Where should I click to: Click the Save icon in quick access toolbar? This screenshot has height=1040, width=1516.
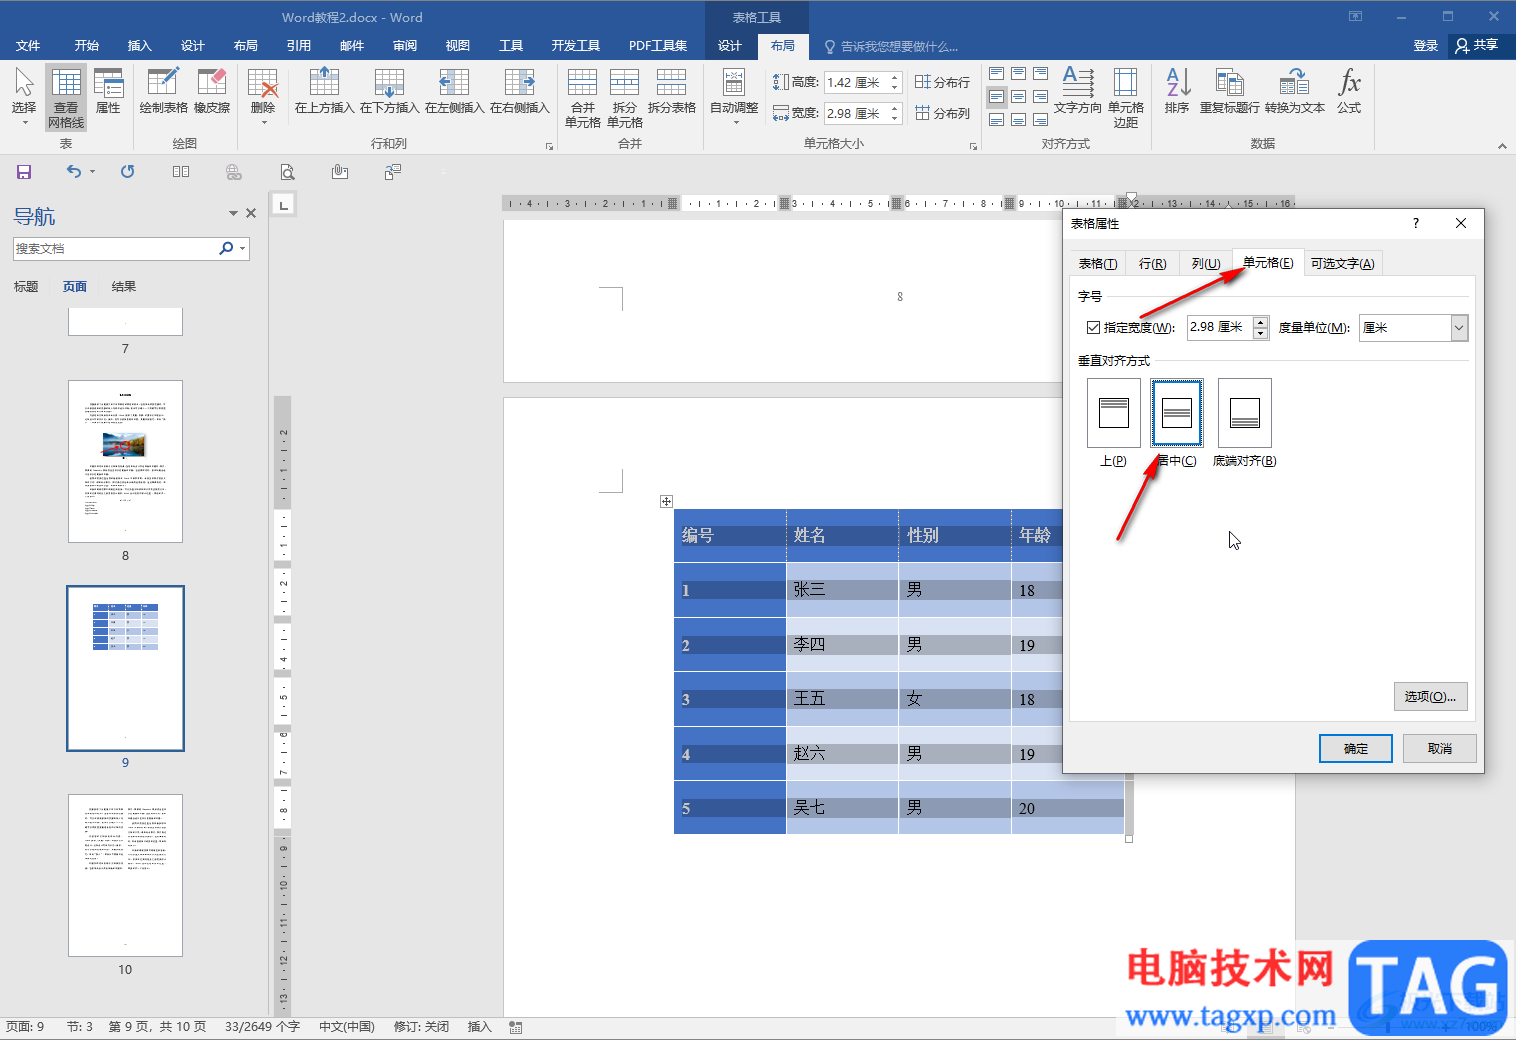click(x=24, y=172)
